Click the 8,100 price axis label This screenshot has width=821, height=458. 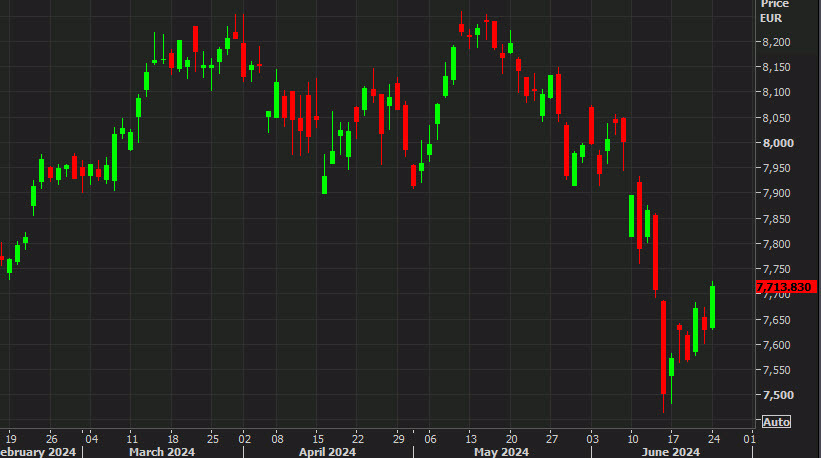(776, 92)
